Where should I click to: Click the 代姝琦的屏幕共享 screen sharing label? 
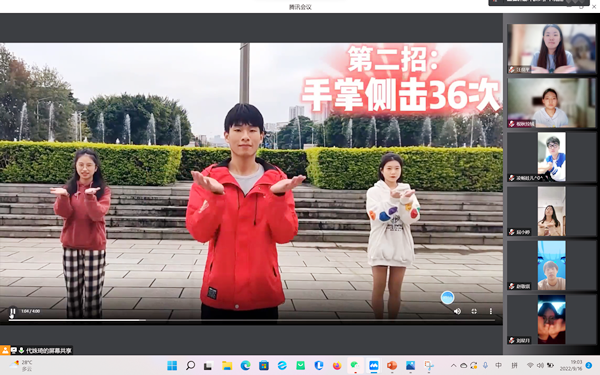[x=49, y=351]
